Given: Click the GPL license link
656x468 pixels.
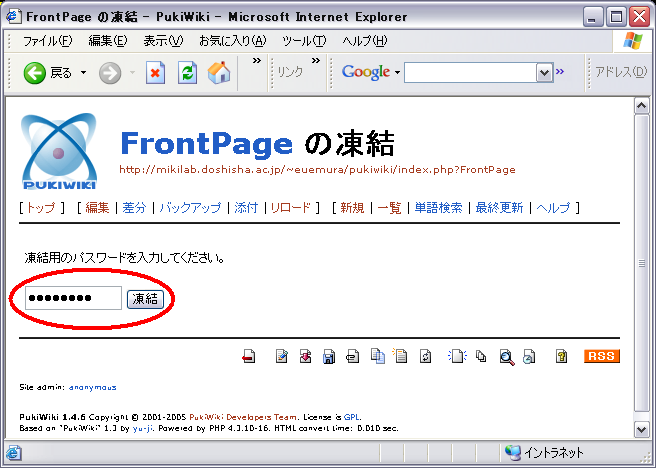Looking at the screenshot, I should coord(351,417).
